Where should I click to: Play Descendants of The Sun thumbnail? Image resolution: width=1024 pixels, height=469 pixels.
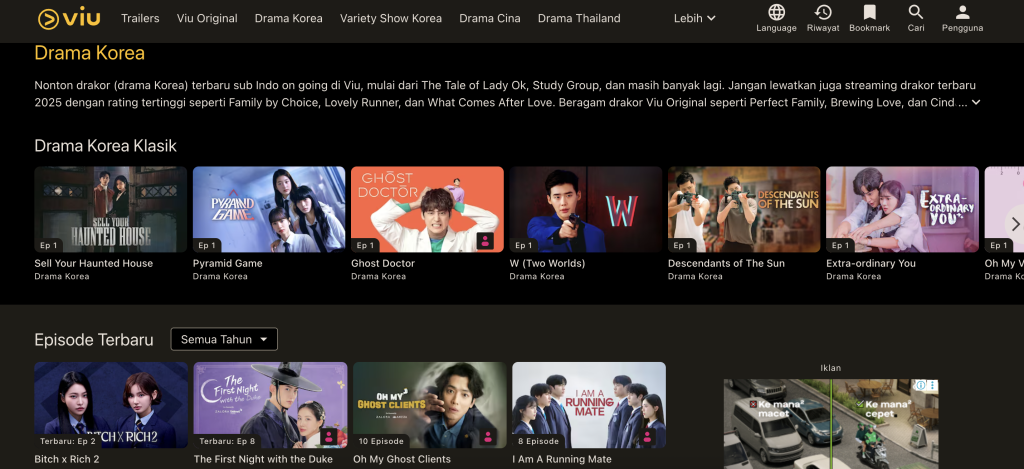(x=744, y=209)
